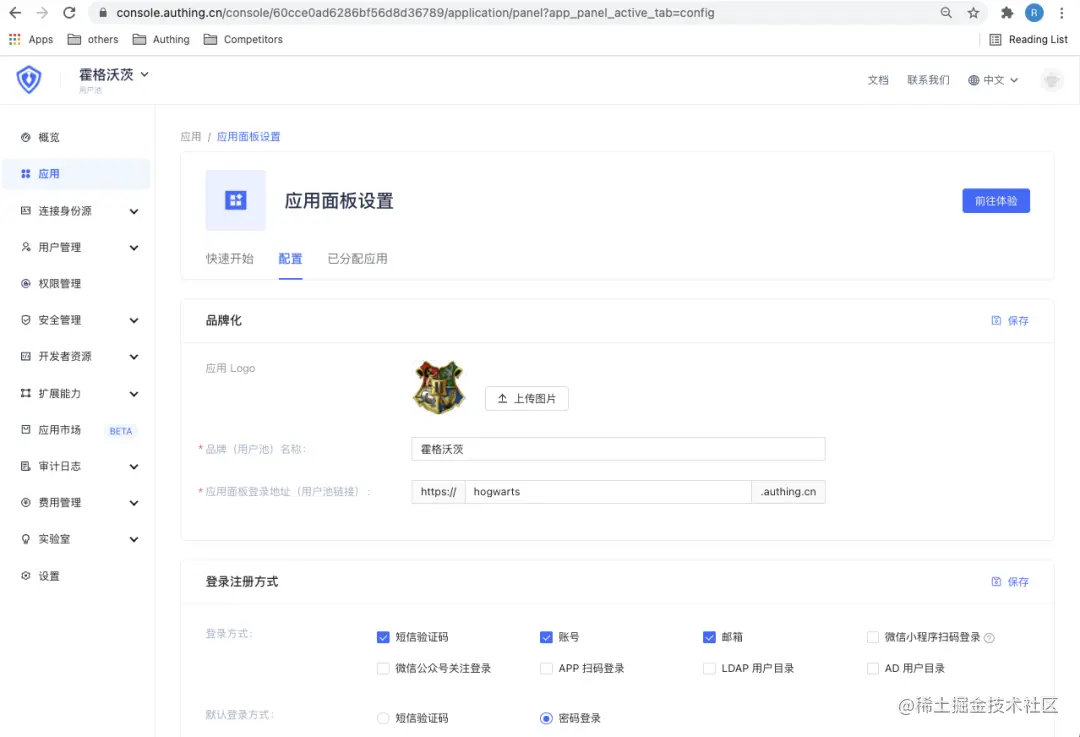This screenshot has width=1080, height=737.
Task: Click the 应用市场 sidebar icon
Action: pyautogui.click(x=25, y=430)
